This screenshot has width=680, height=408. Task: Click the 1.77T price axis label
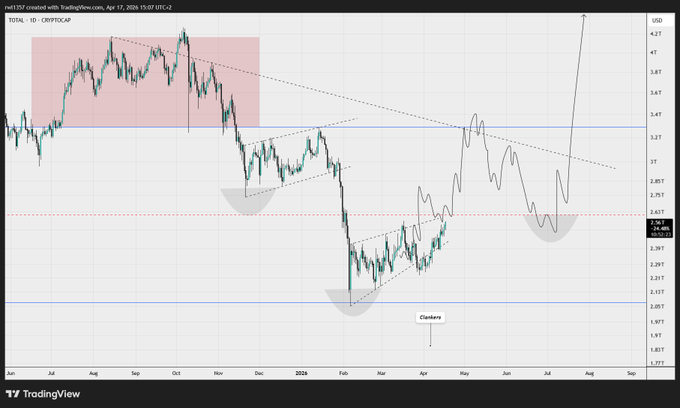coord(657,363)
